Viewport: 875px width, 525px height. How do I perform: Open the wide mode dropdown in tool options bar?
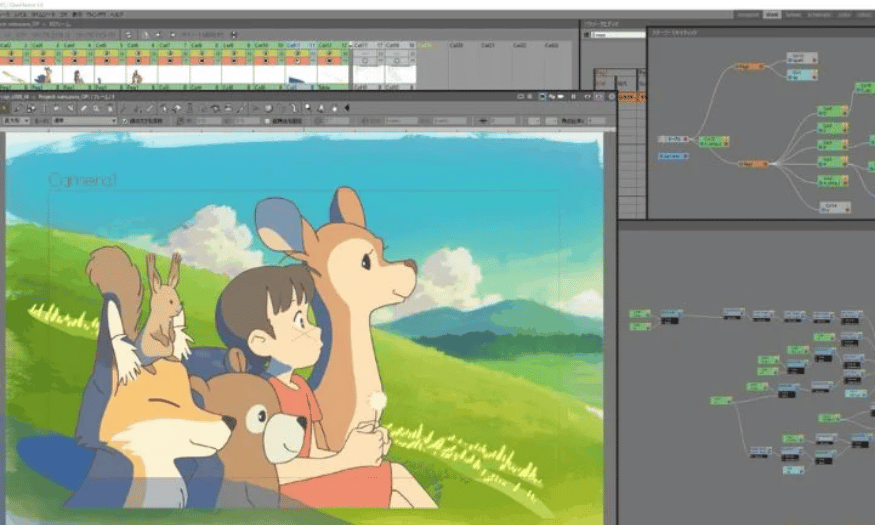pos(84,121)
